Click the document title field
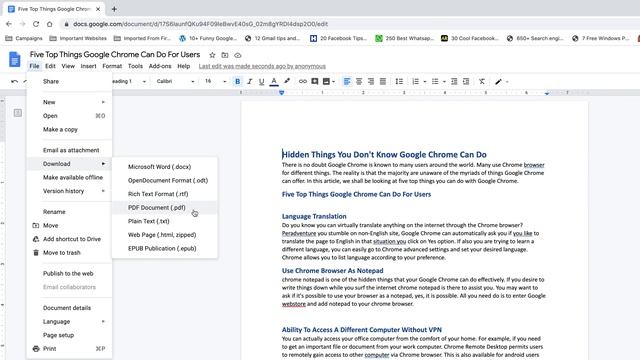The image size is (640, 360). pos(115,55)
